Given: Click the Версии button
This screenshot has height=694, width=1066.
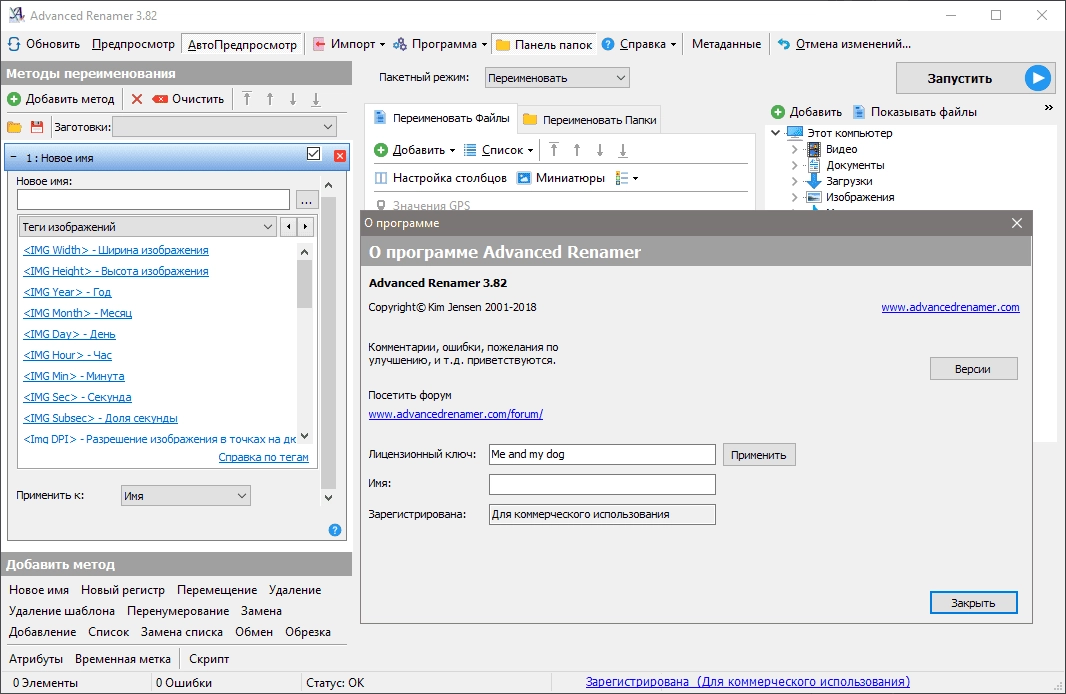Looking at the screenshot, I should 974,369.
